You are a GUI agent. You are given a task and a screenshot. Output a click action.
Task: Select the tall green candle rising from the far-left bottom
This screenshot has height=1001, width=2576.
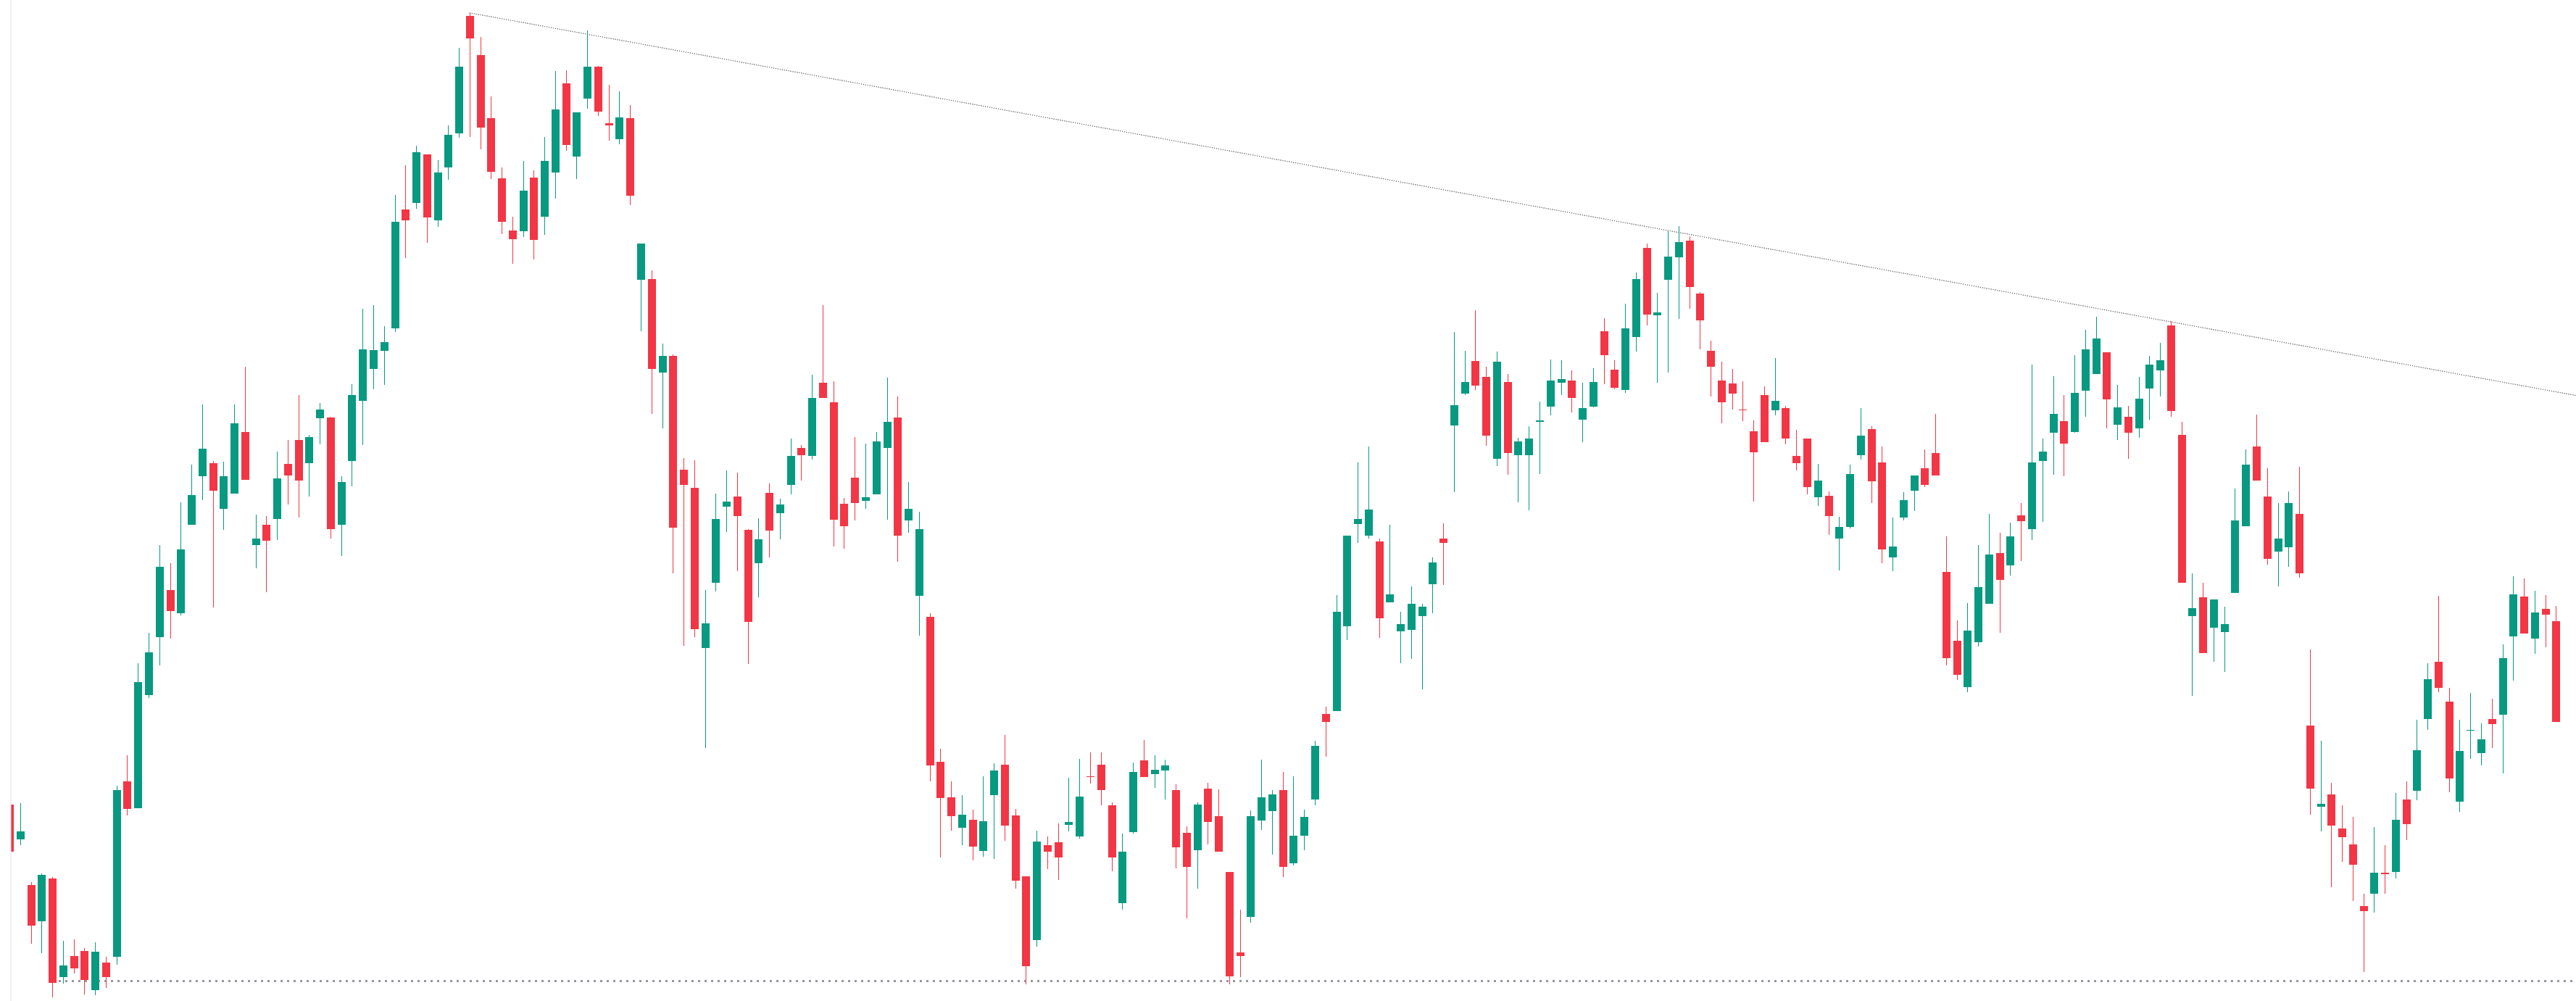click(117, 872)
